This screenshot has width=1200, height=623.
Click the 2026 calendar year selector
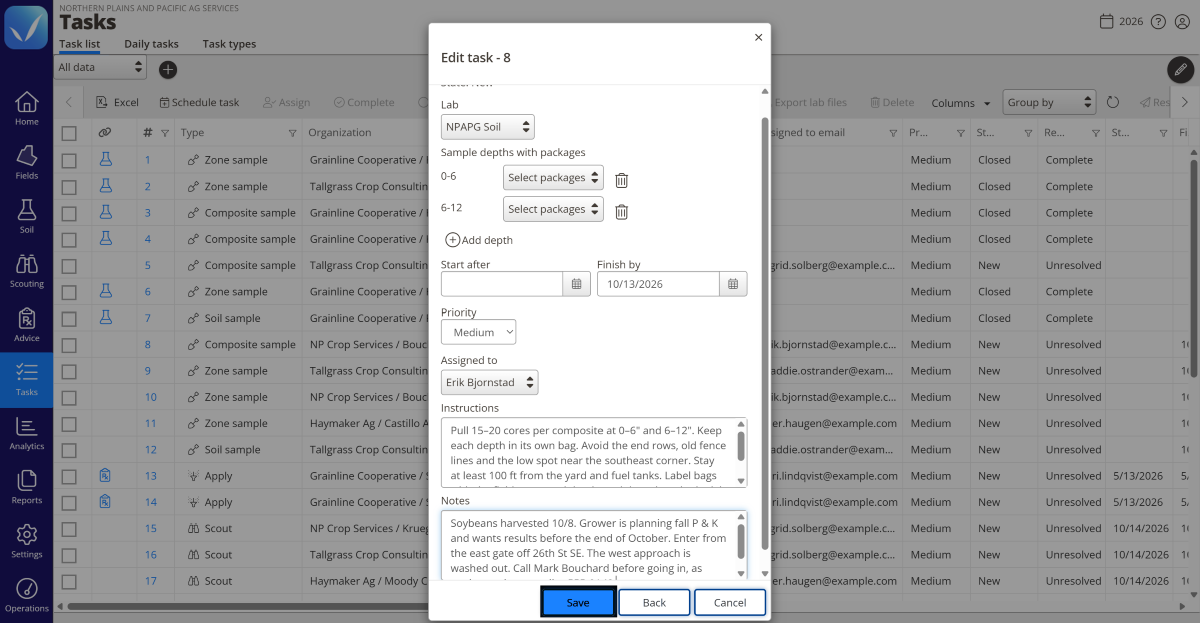pos(1121,22)
